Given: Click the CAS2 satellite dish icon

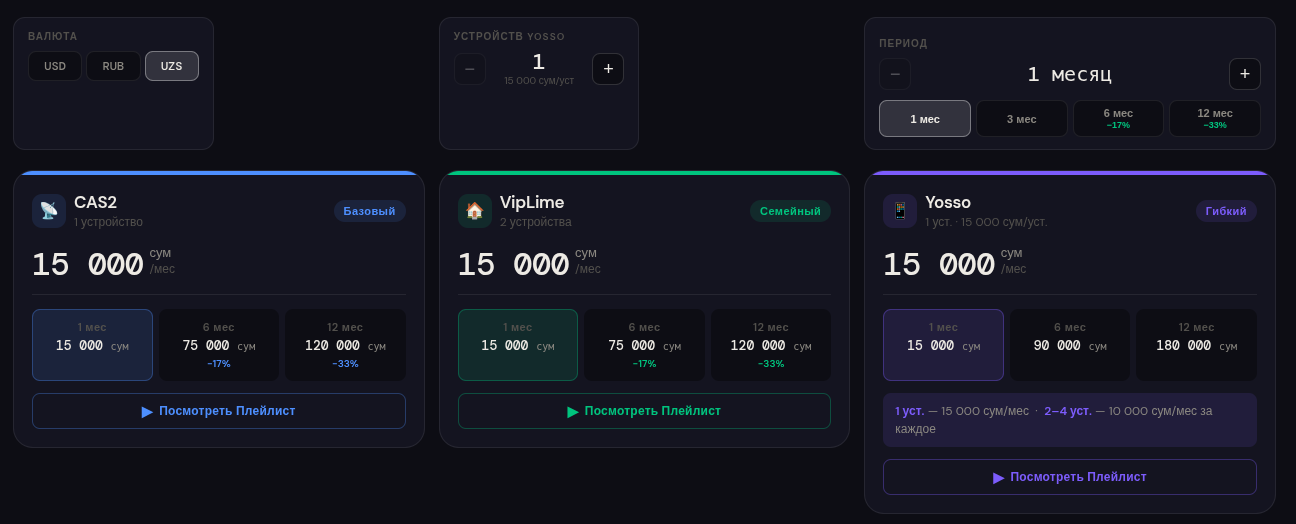Looking at the screenshot, I should click(x=49, y=211).
